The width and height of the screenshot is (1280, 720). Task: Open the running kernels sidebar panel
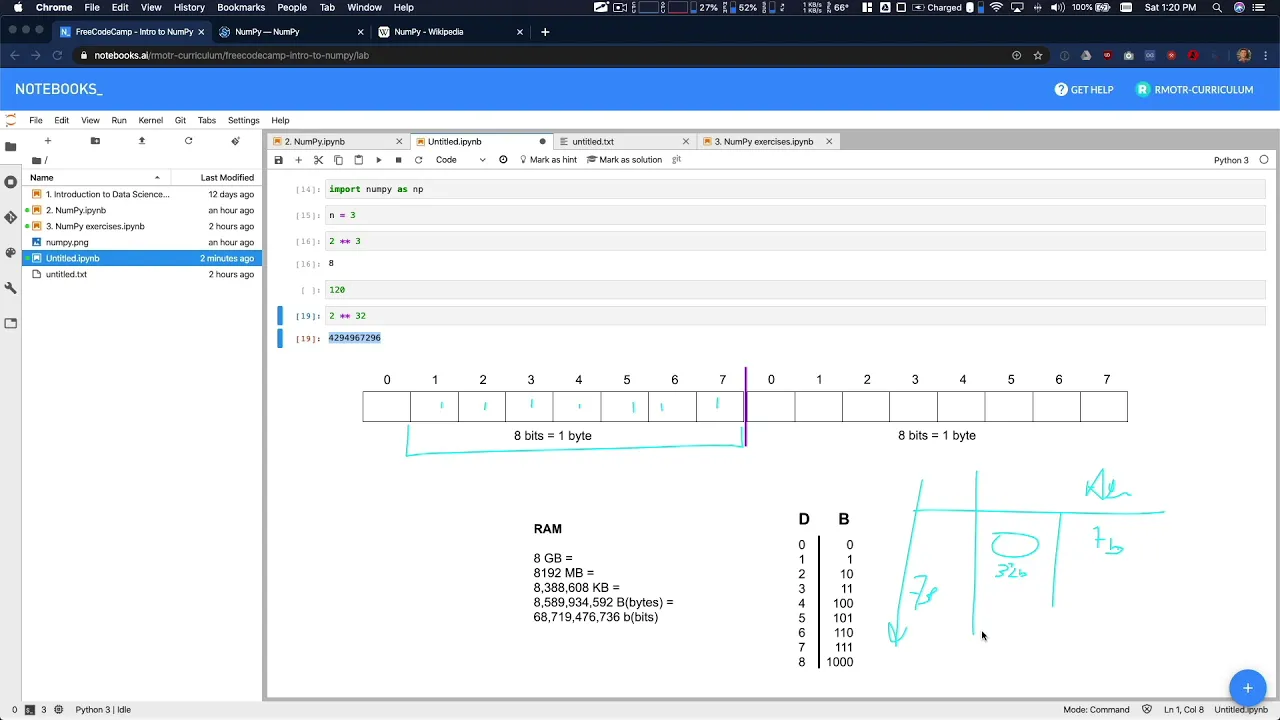(x=10, y=182)
